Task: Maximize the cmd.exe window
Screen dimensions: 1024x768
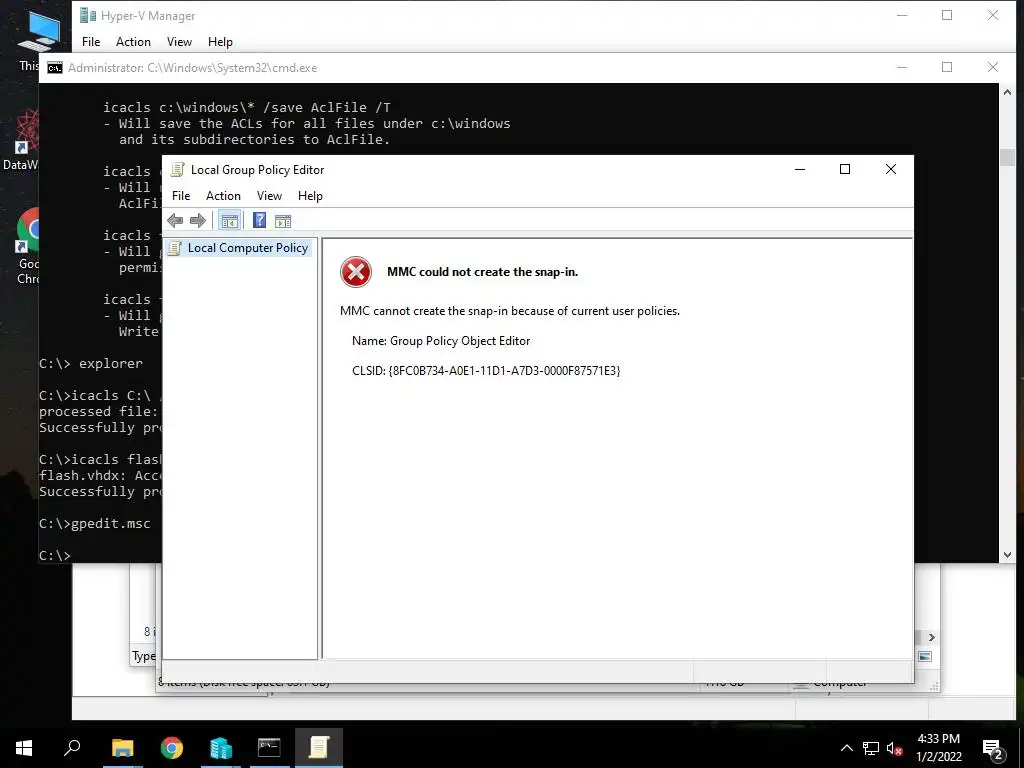Action: click(x=947, y=67)
